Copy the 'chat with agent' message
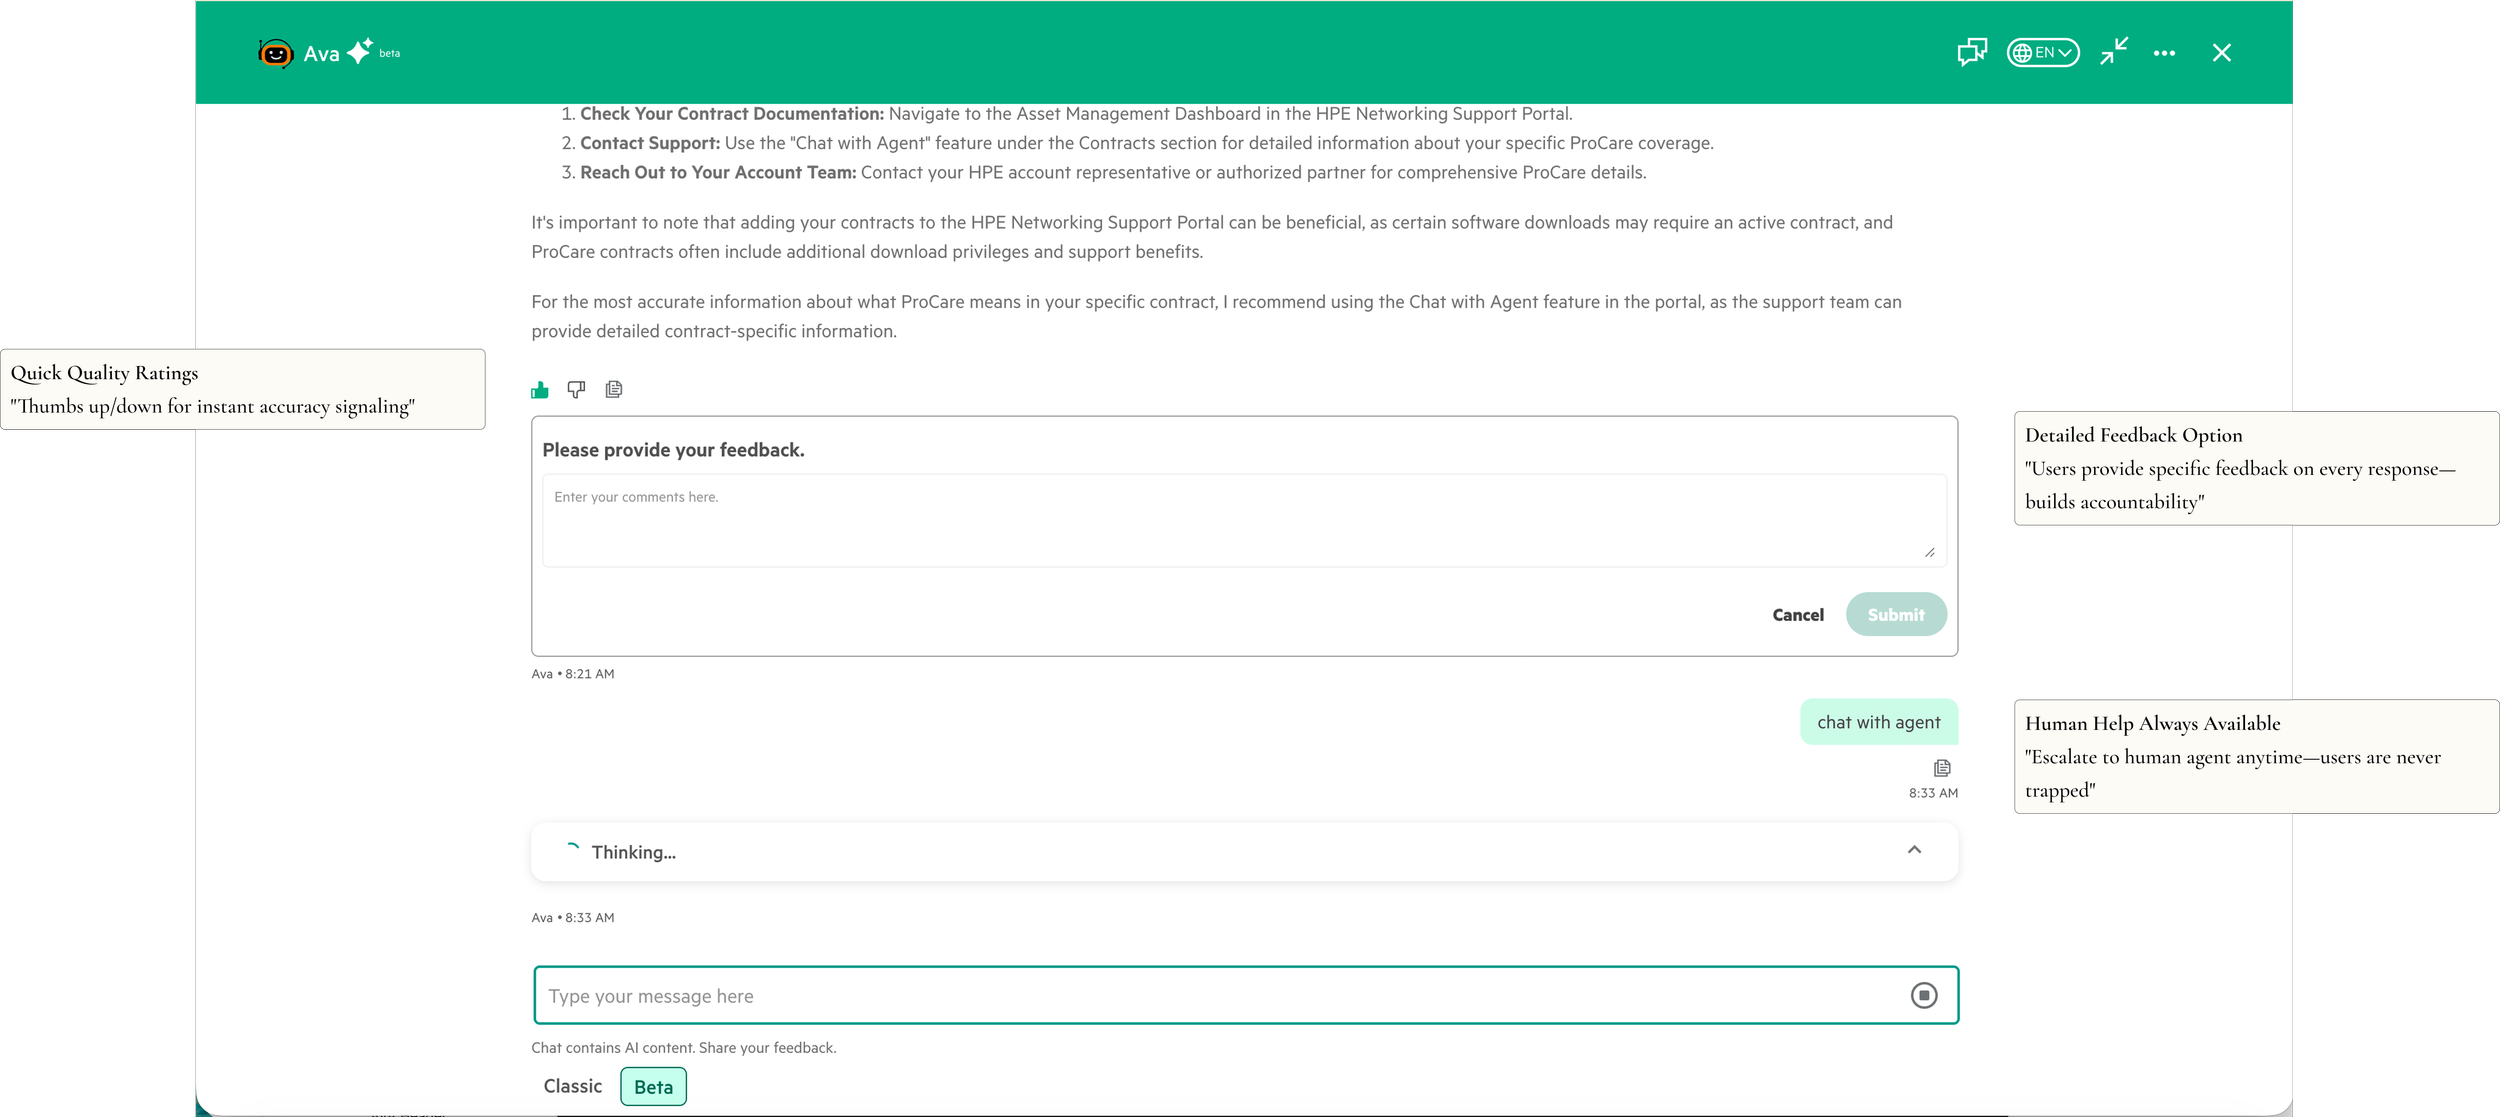The image size is (2500, 1117). coord(1942,767)
